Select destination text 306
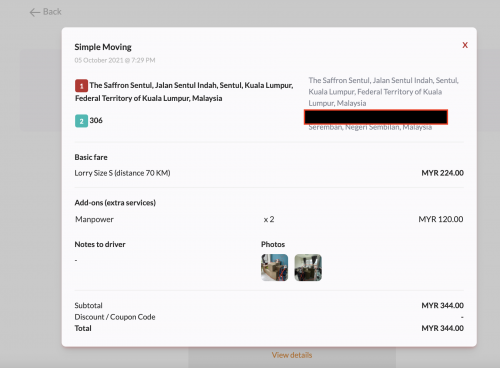The width and height of the screenshot is (500, 368). 96,120
